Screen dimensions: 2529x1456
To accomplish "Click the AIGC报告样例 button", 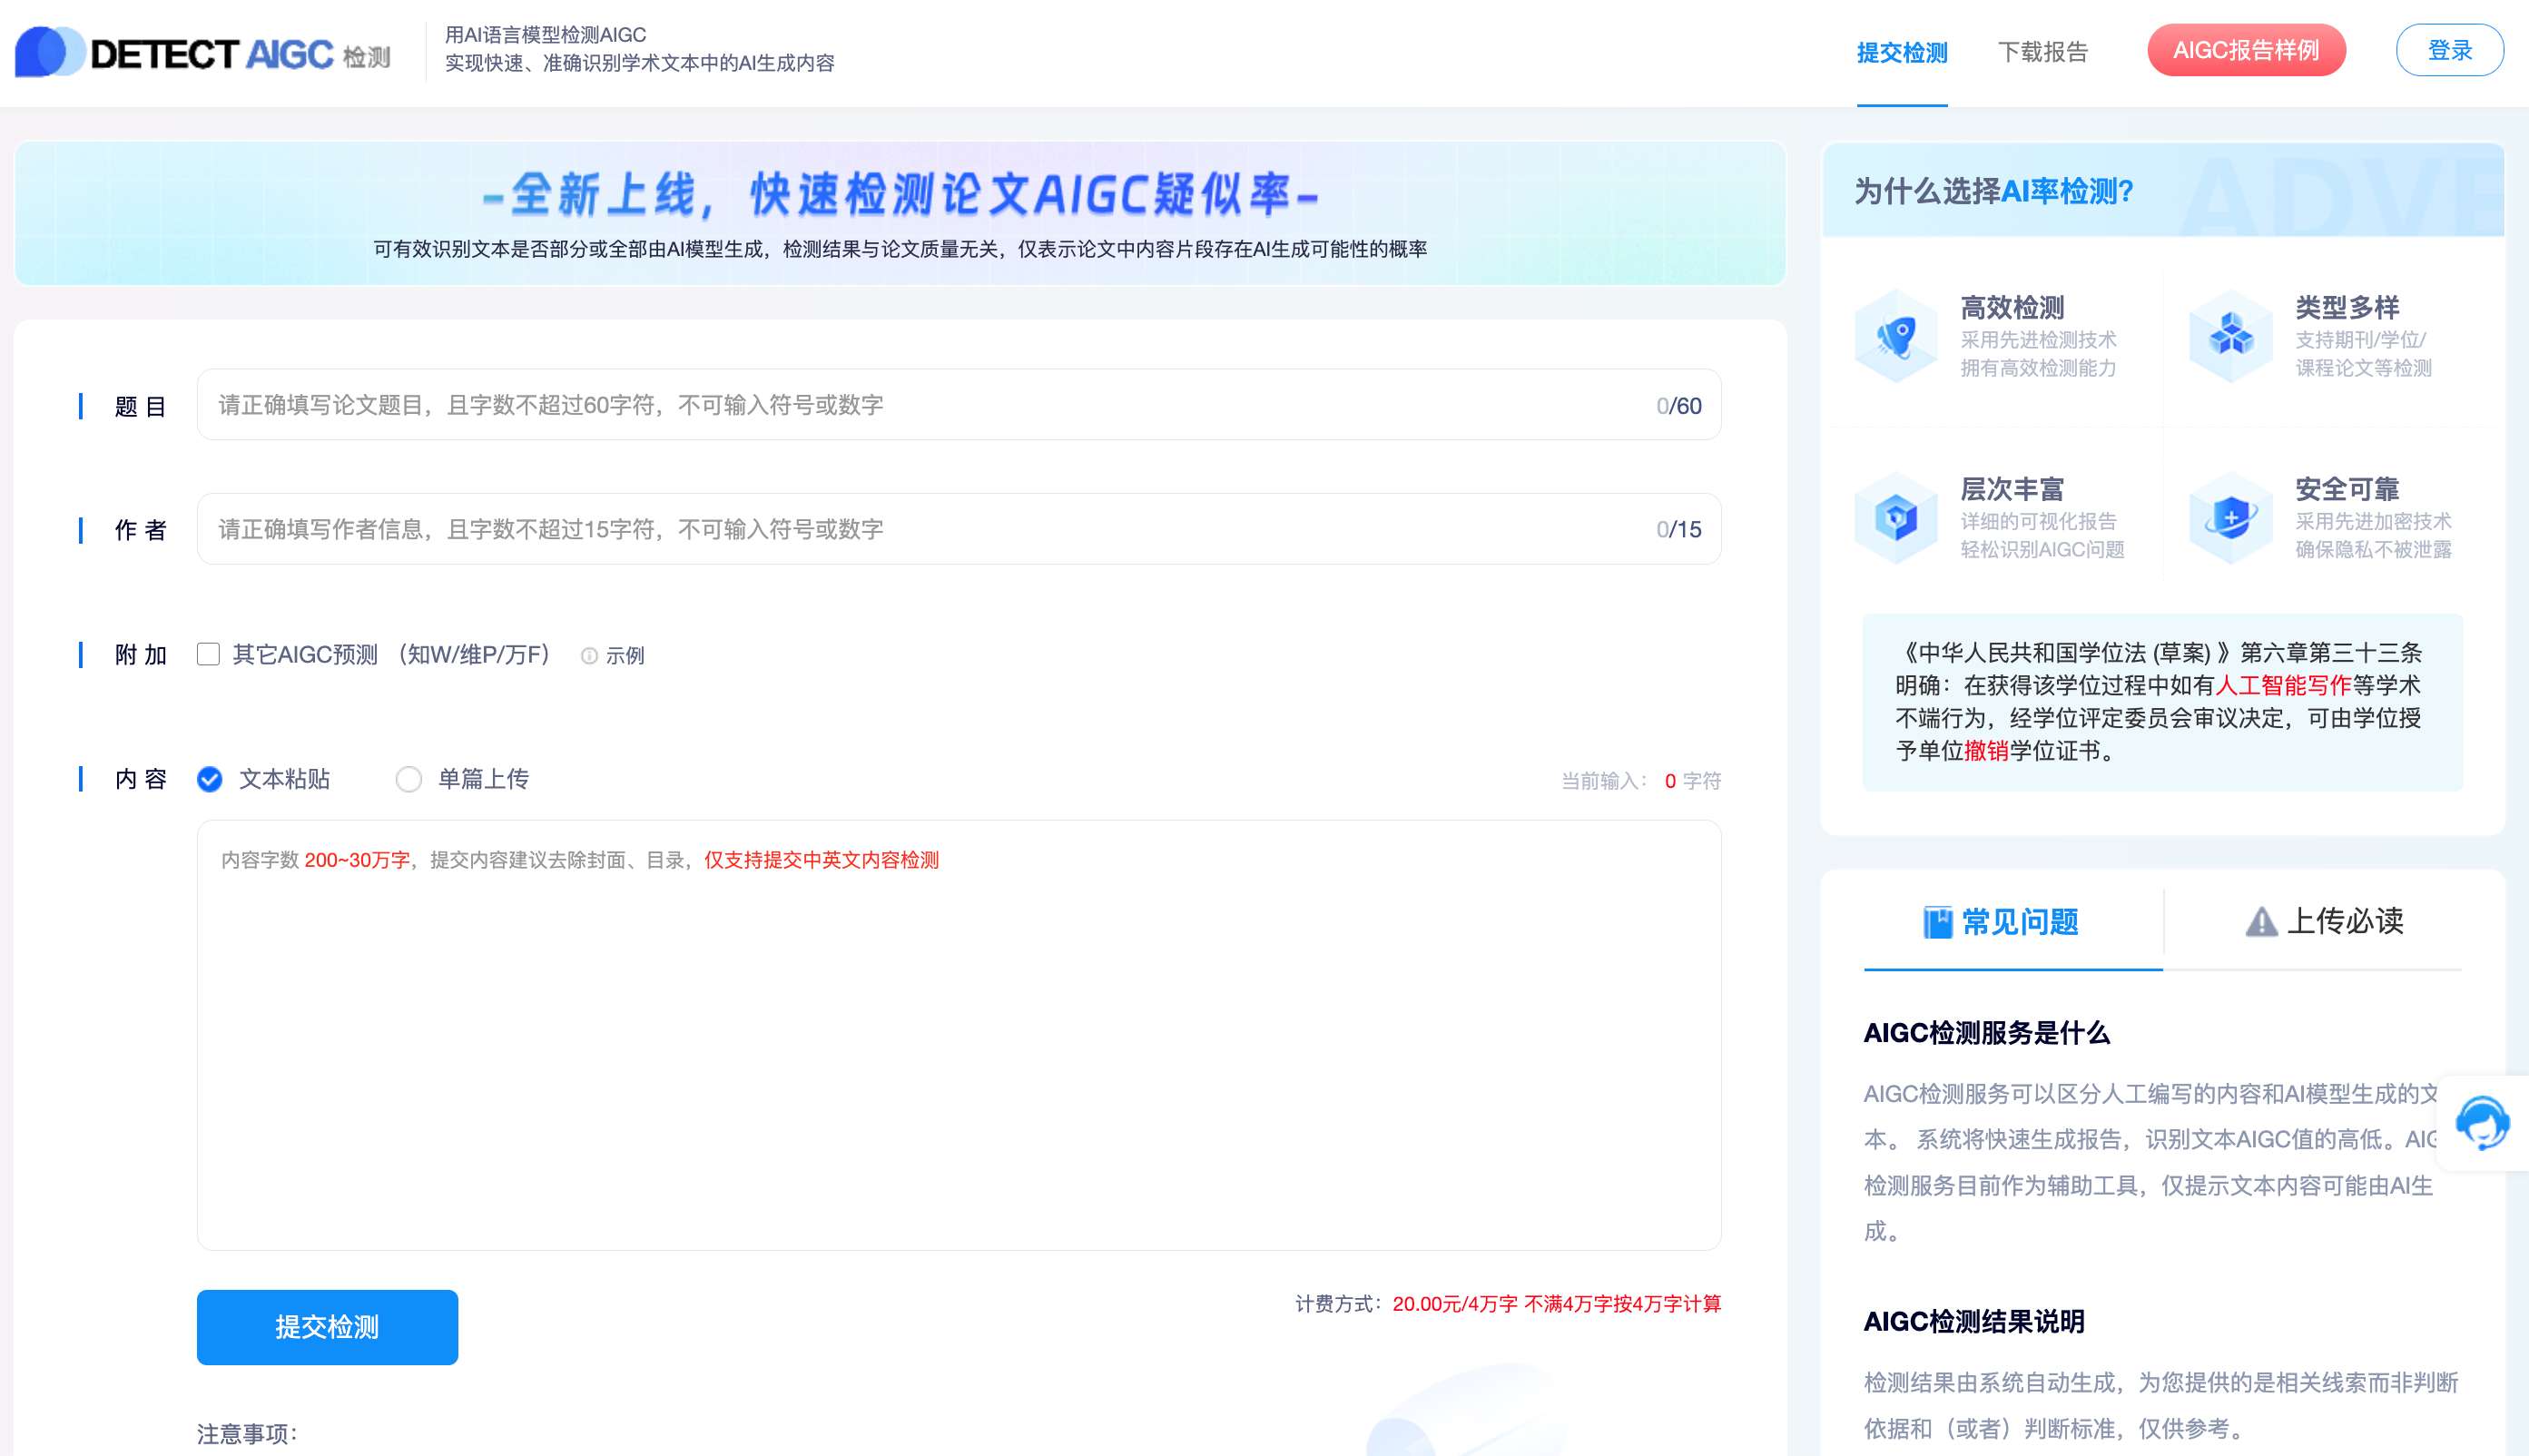I will pyautogui.click(x=2245, y=50).
